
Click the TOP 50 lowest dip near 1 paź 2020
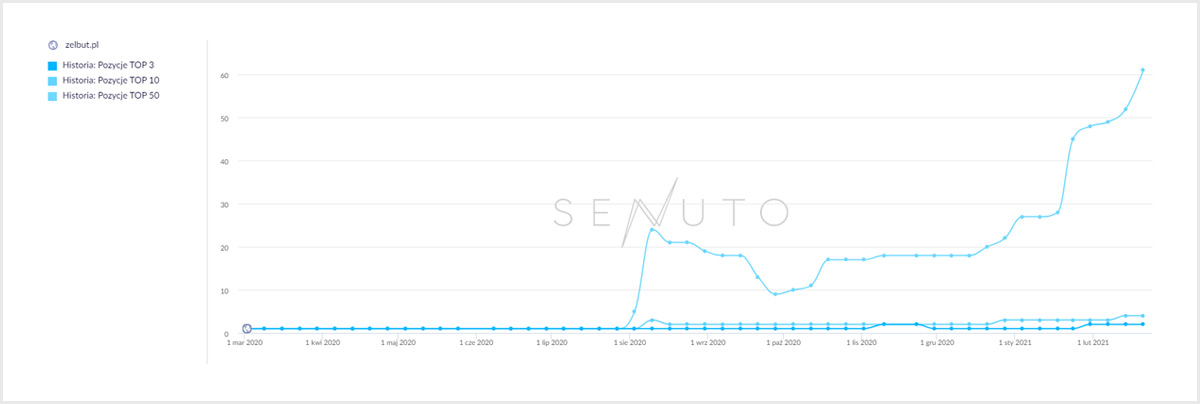[x=775, y=294]
